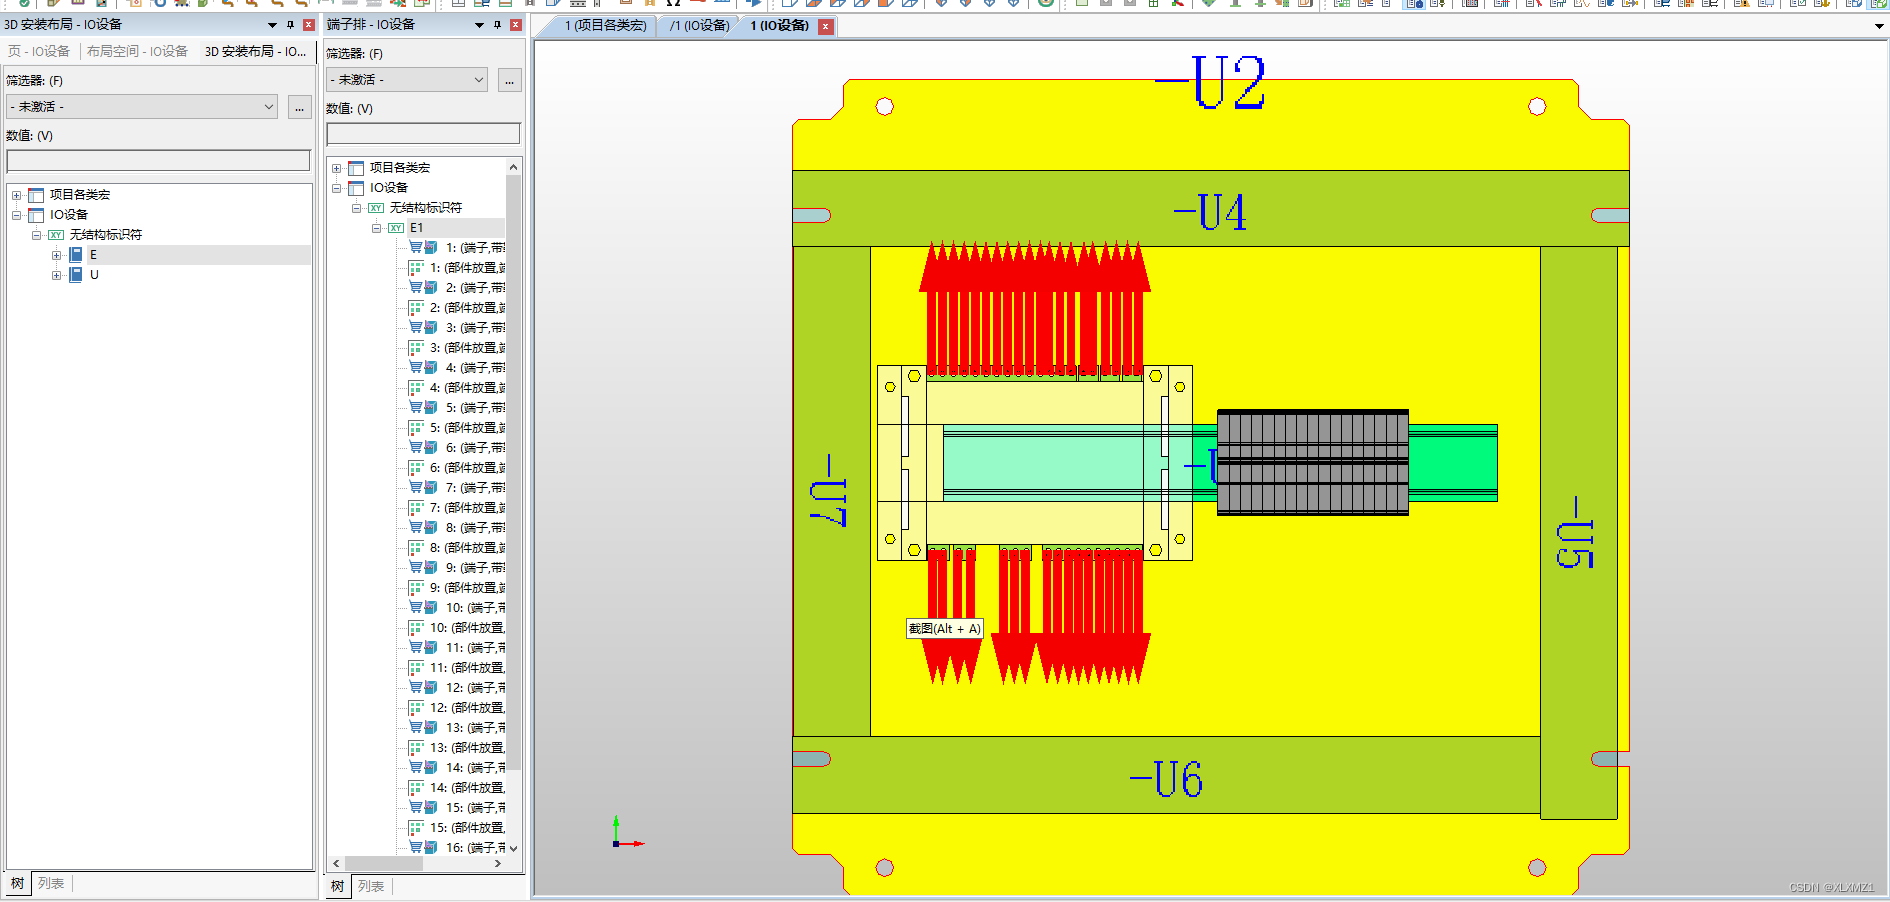This screenshot has height=902, width=1890.
Task: Switch 端子排 panel to 列表 view
Action: [371, 887]
